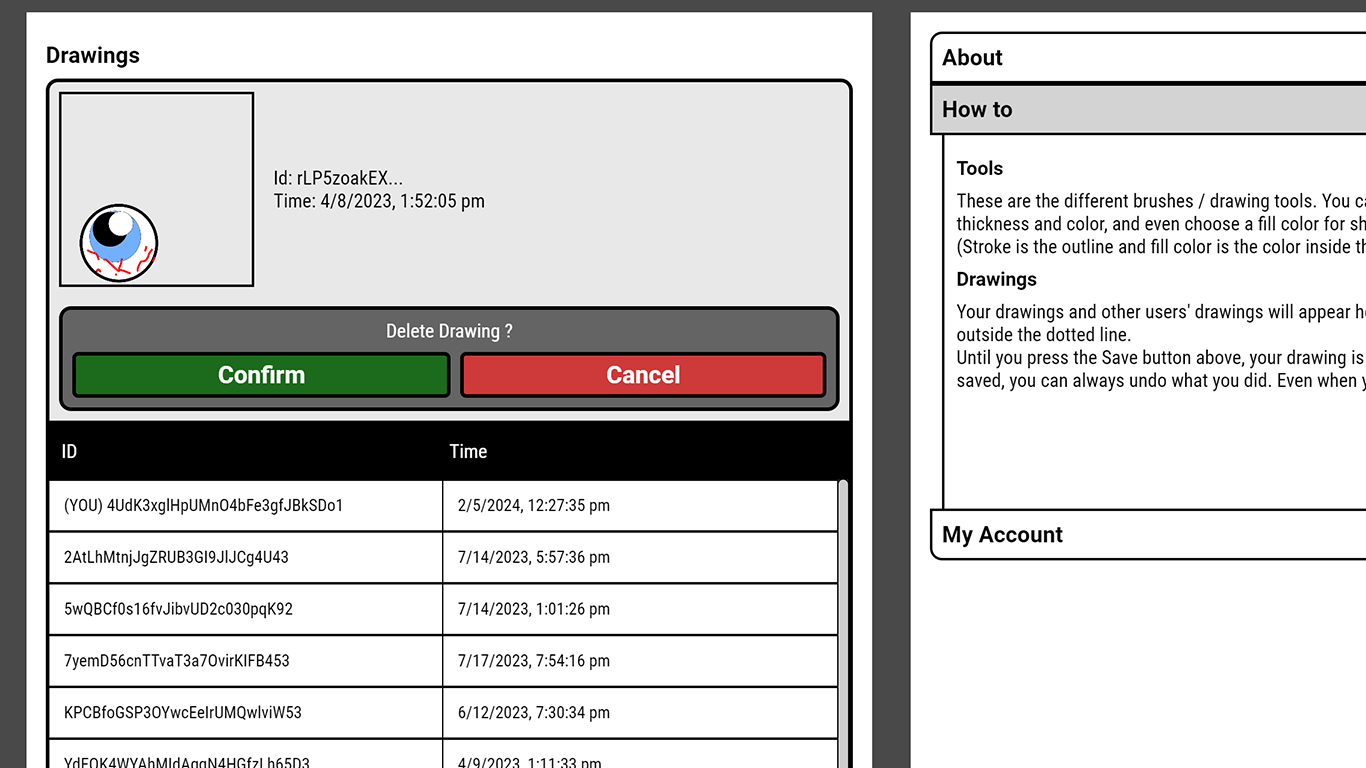Confirm deleting the drawing
Screen dimensions: 1366x768
coord(261,375)
